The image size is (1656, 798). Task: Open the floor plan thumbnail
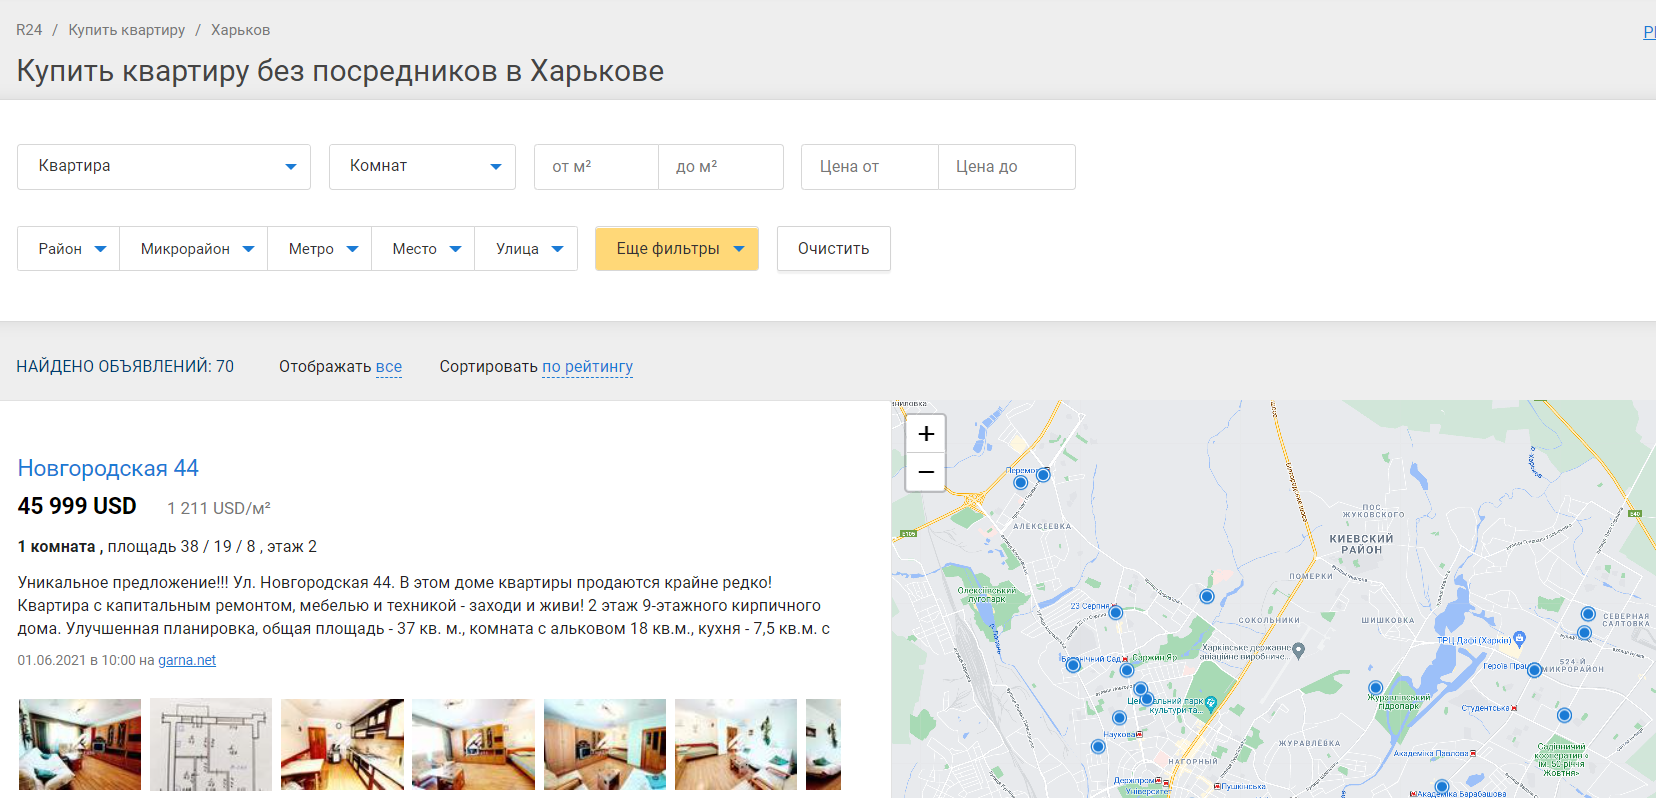pos(211,745)
